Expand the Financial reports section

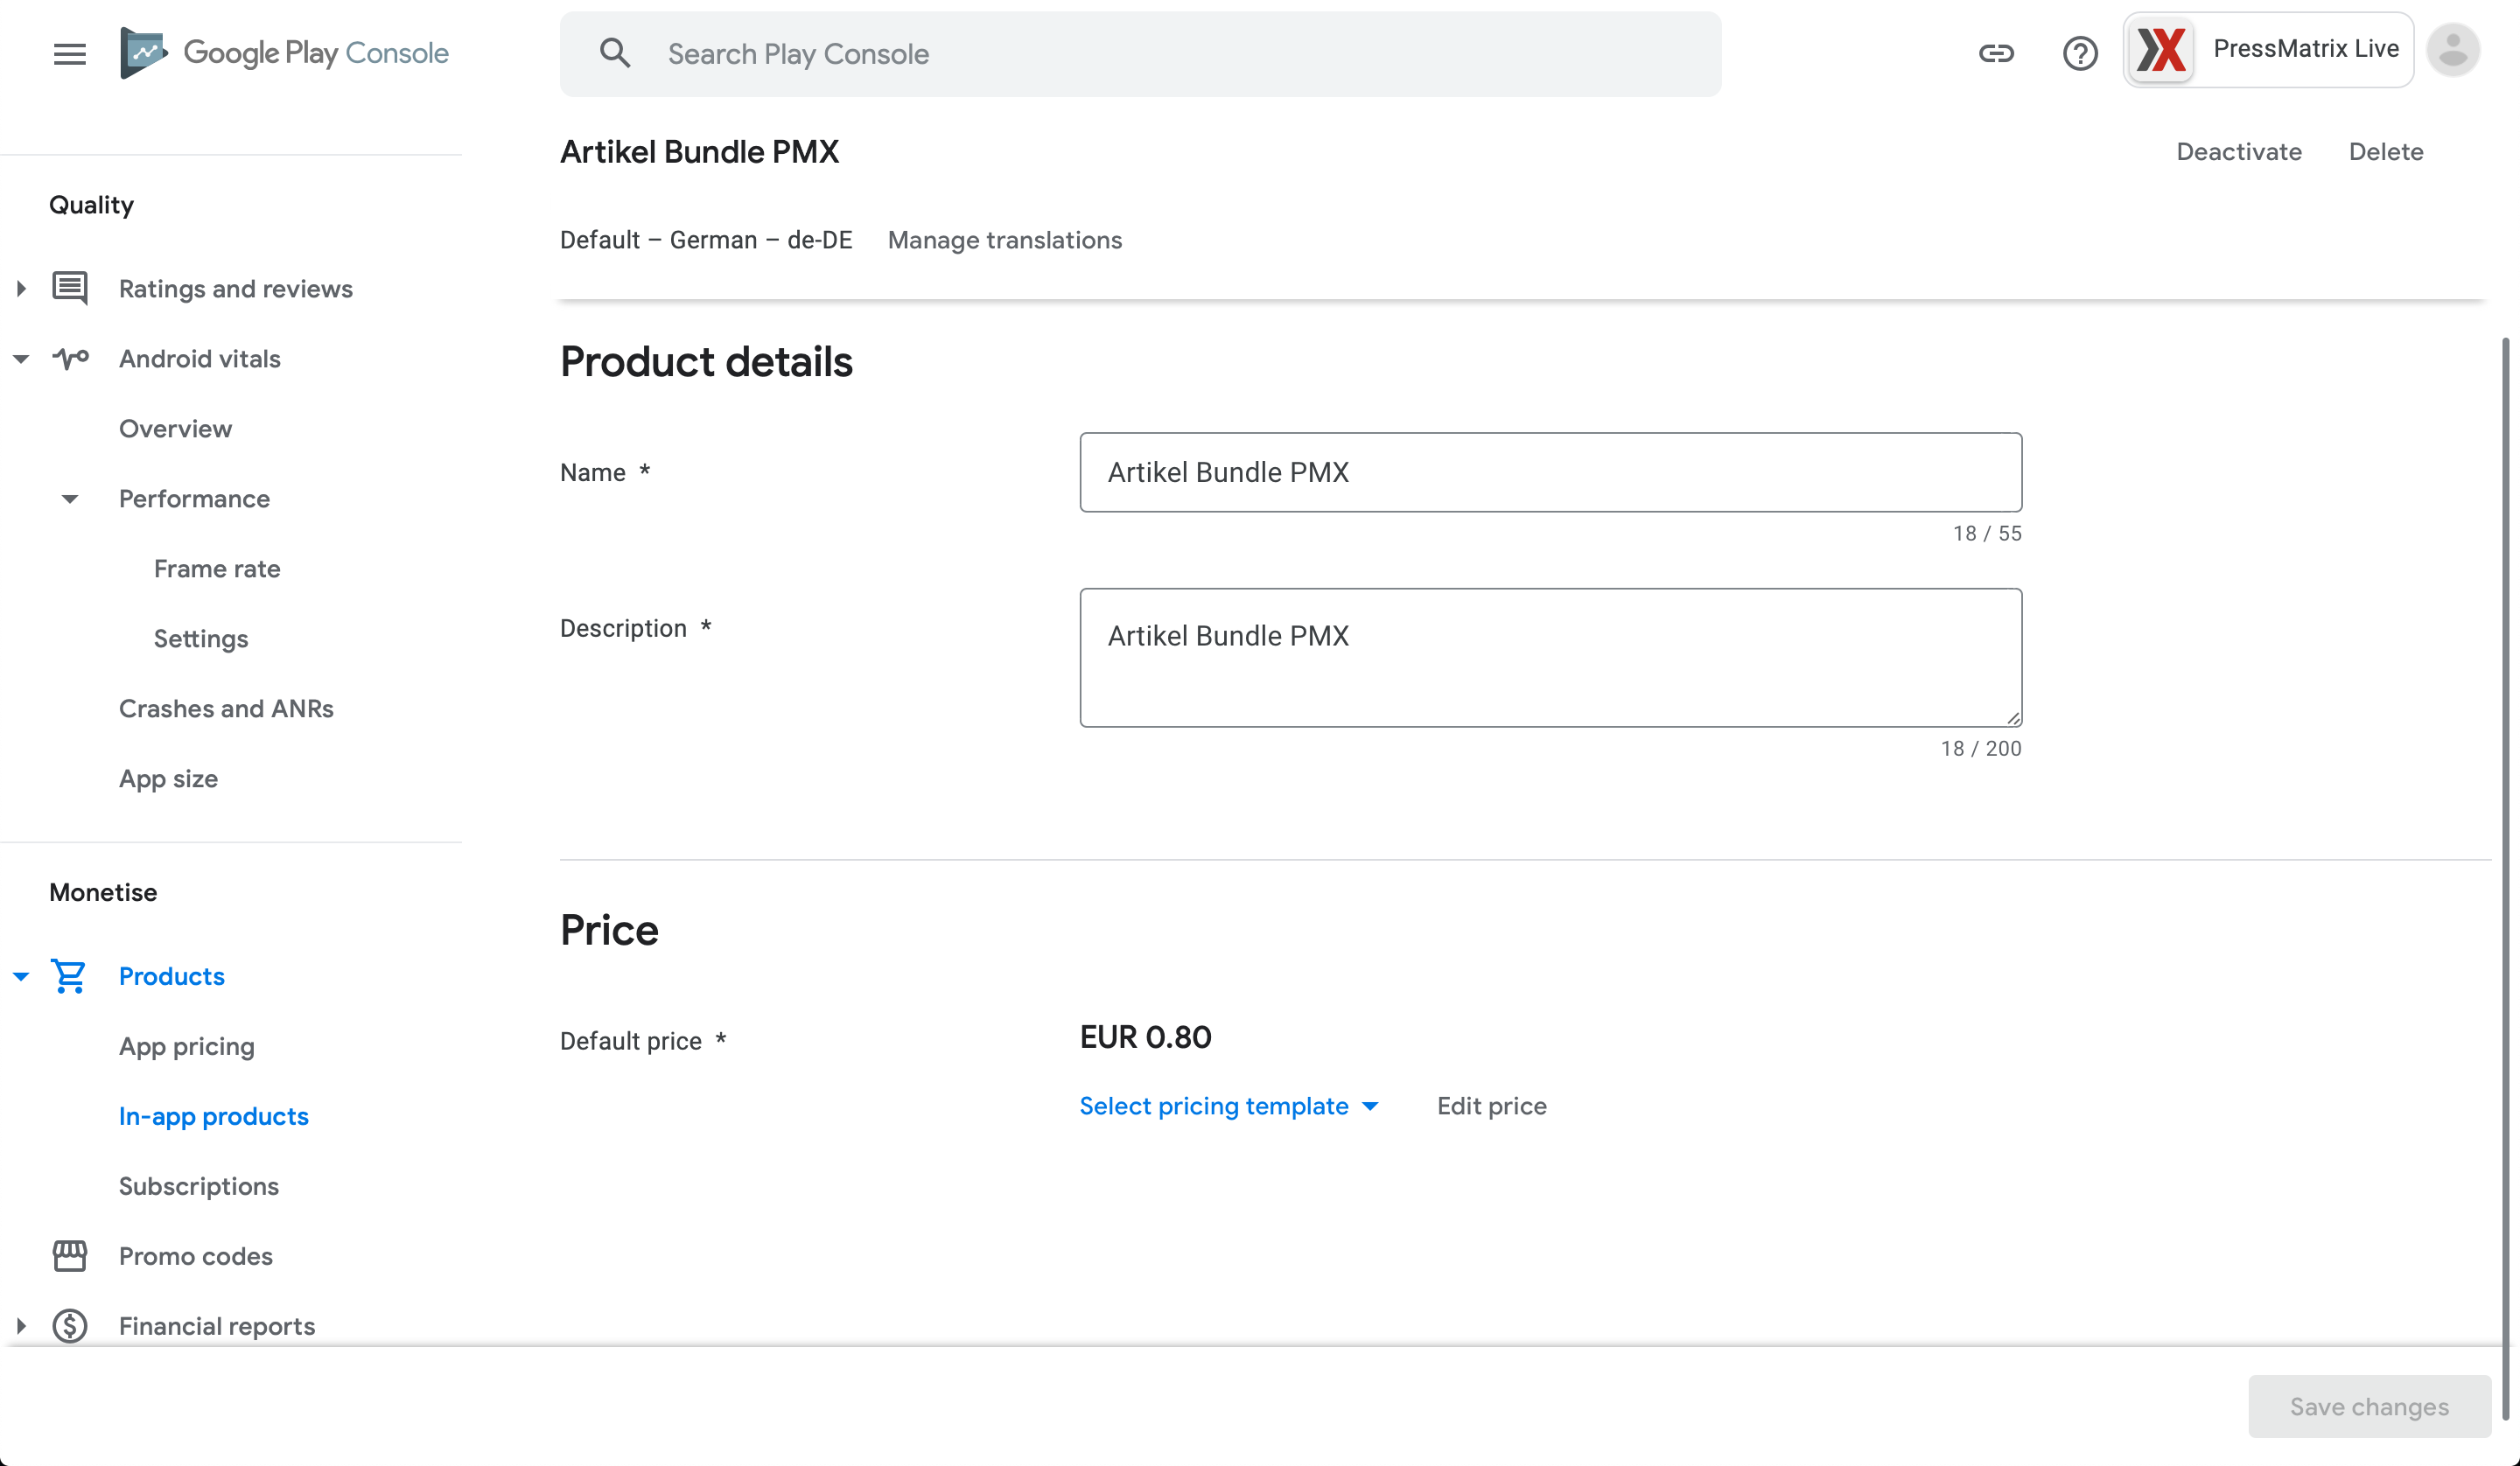[21, 1326]
